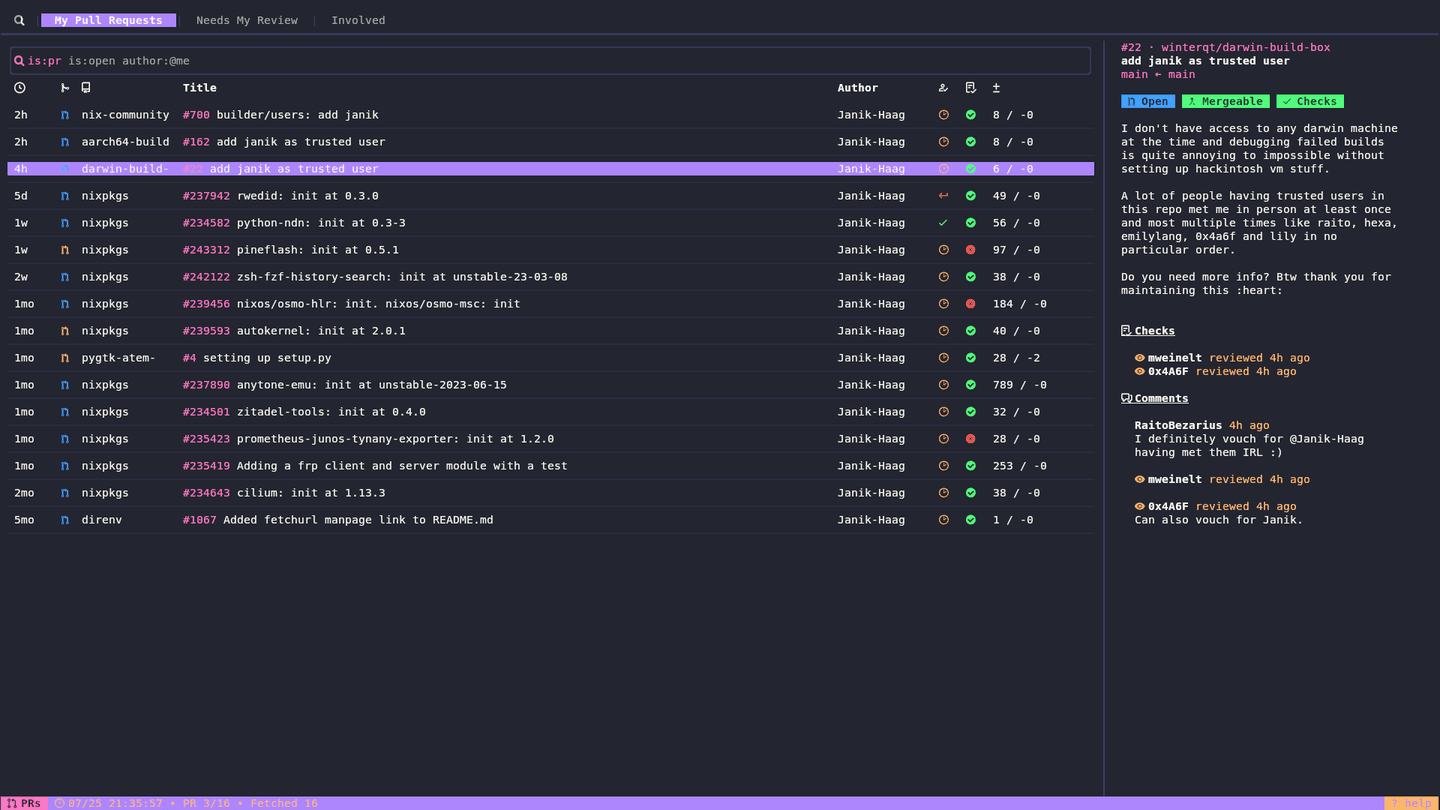
Task: Open the Involved tab
Action: pyautogui.click(x=357, y=19)
